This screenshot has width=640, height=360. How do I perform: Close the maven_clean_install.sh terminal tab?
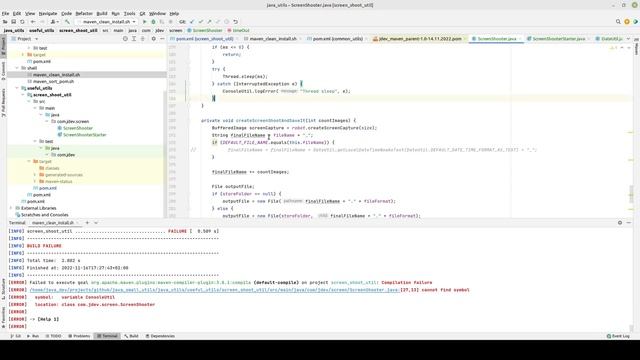click(78, 223)
